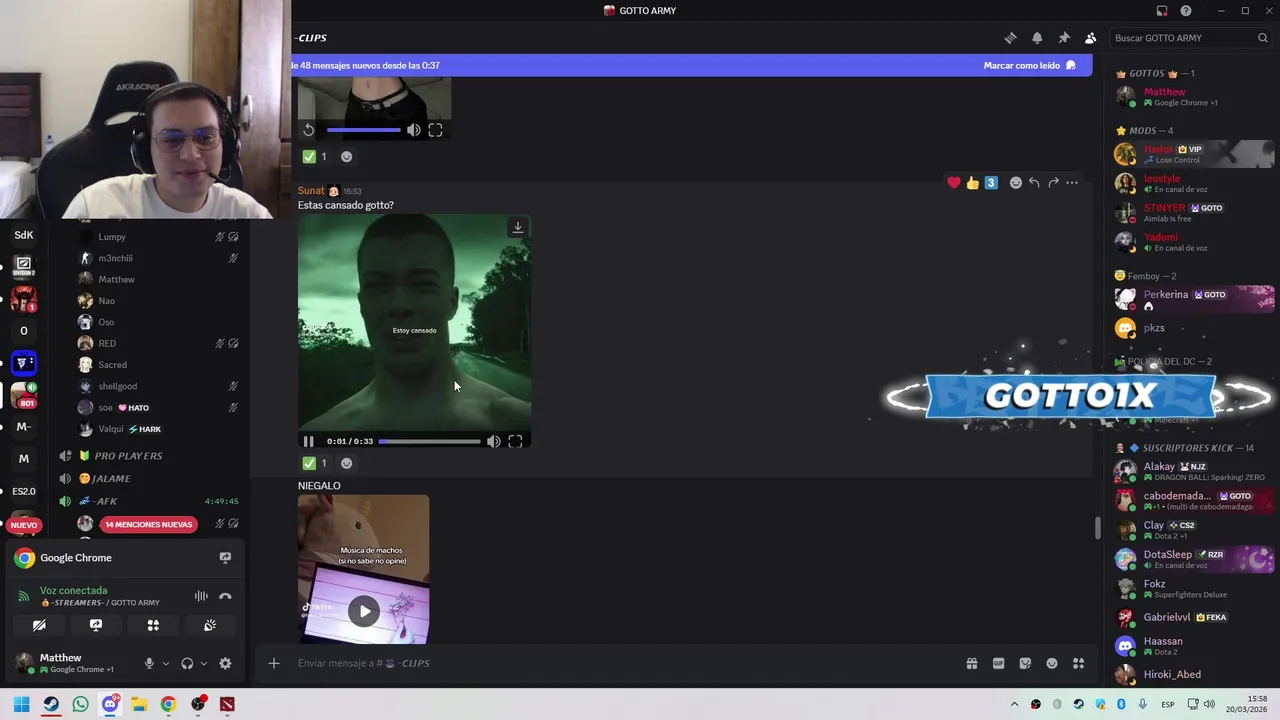The height and width of the screenshot is (720, 1280).
Task: Add reaction smiley in message hover bar
Action: [1015, 182]
